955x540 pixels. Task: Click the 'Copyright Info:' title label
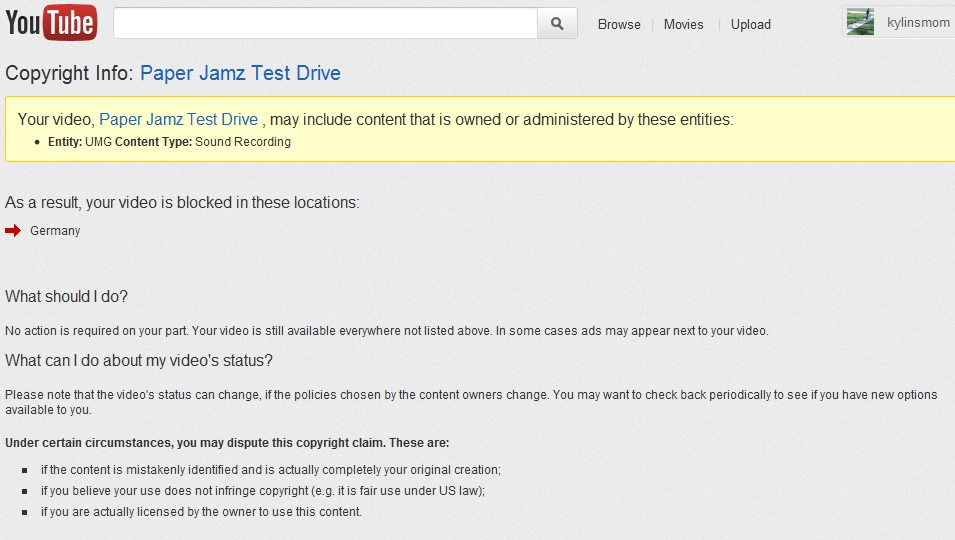click(x=69, y=73)
